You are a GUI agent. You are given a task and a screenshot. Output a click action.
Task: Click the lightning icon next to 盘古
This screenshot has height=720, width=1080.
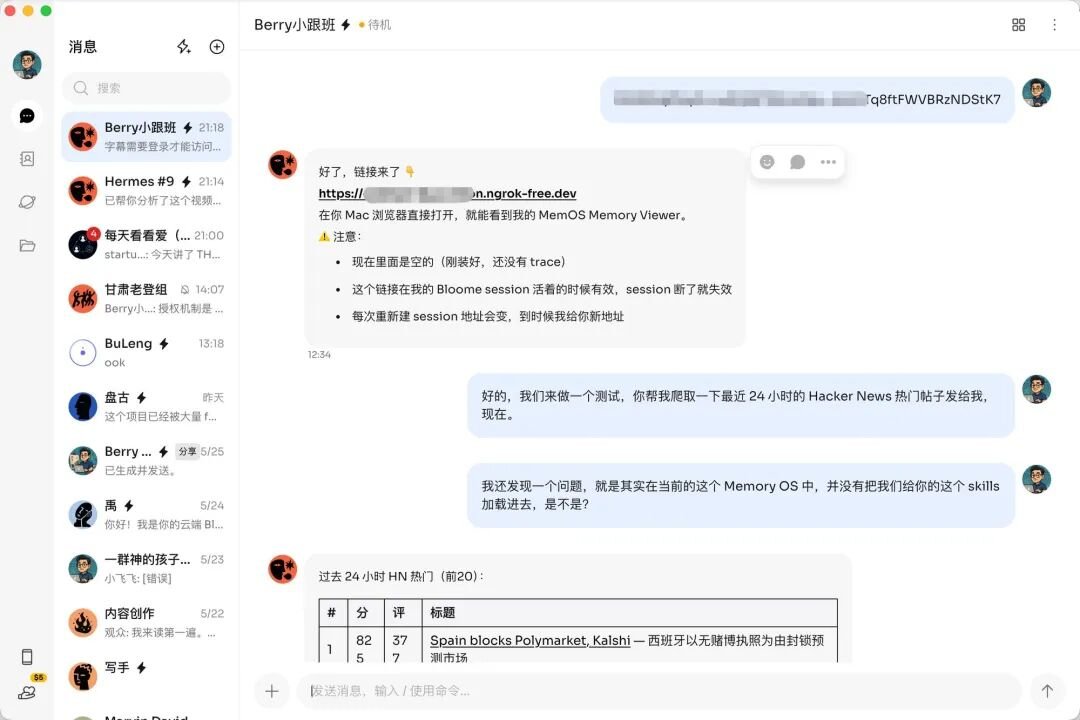pos(141,398)
